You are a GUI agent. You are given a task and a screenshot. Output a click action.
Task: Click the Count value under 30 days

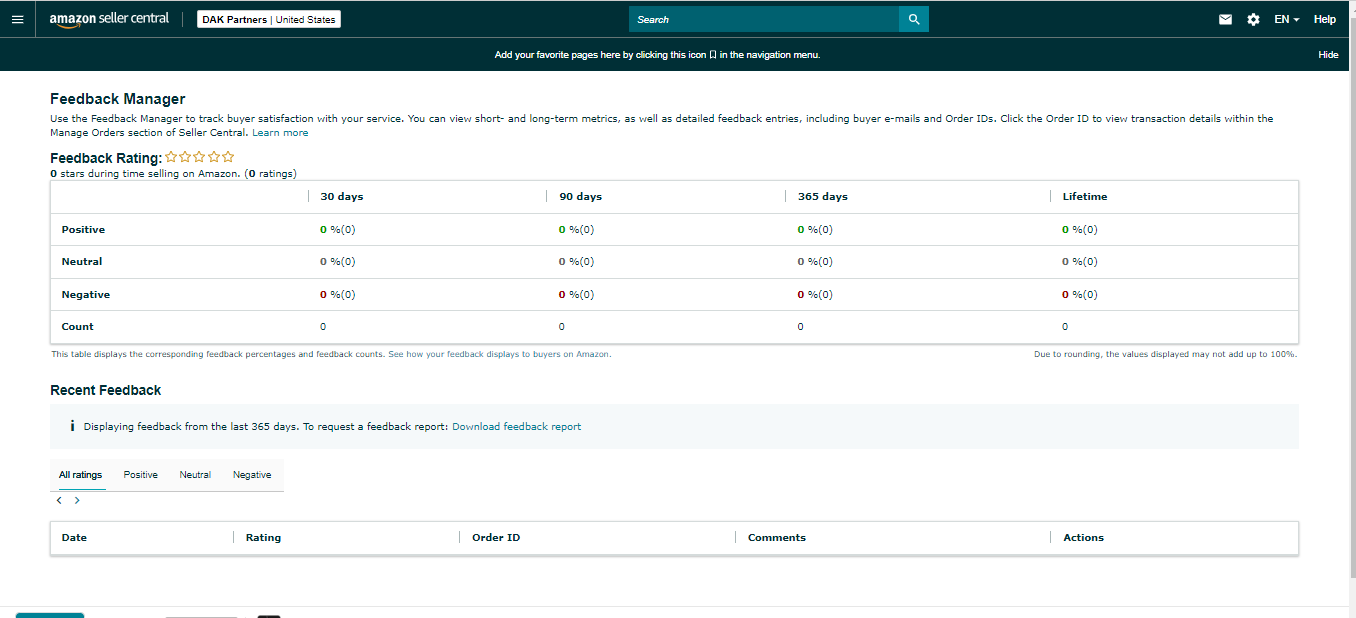click(323, 327)
